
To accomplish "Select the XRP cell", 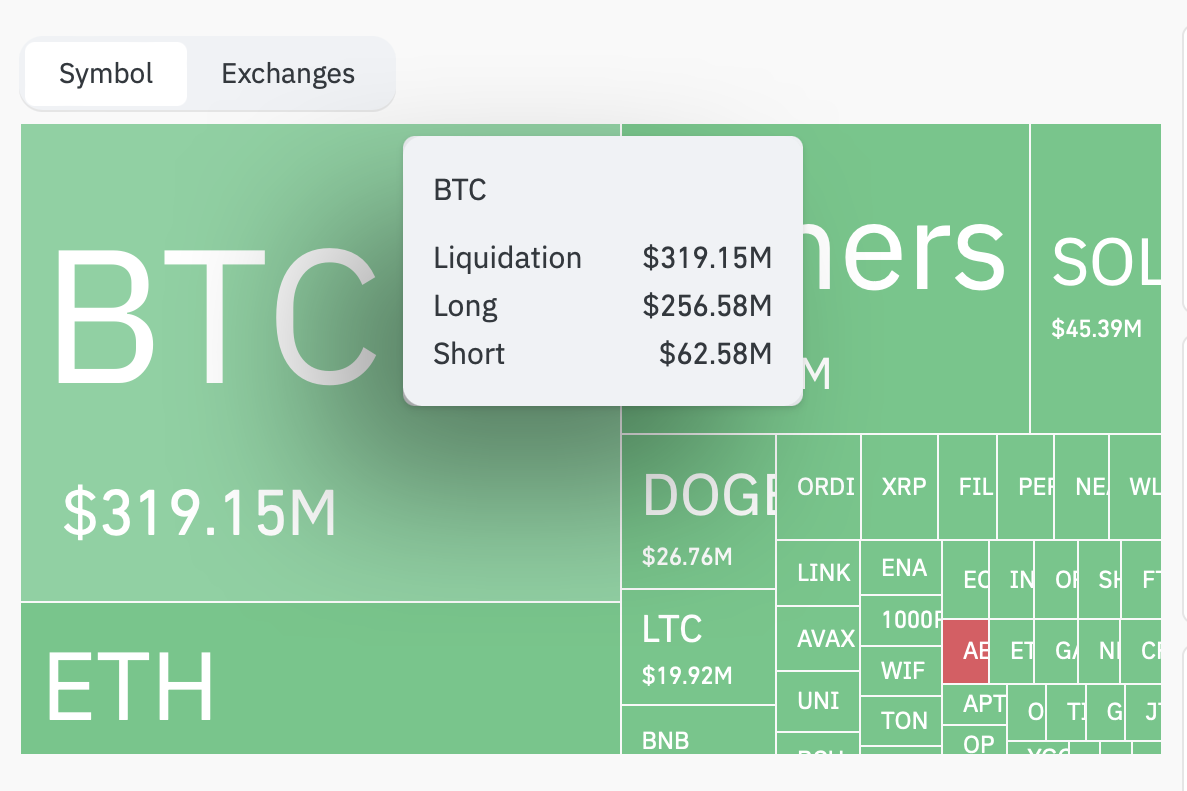I will coord(899,487).
